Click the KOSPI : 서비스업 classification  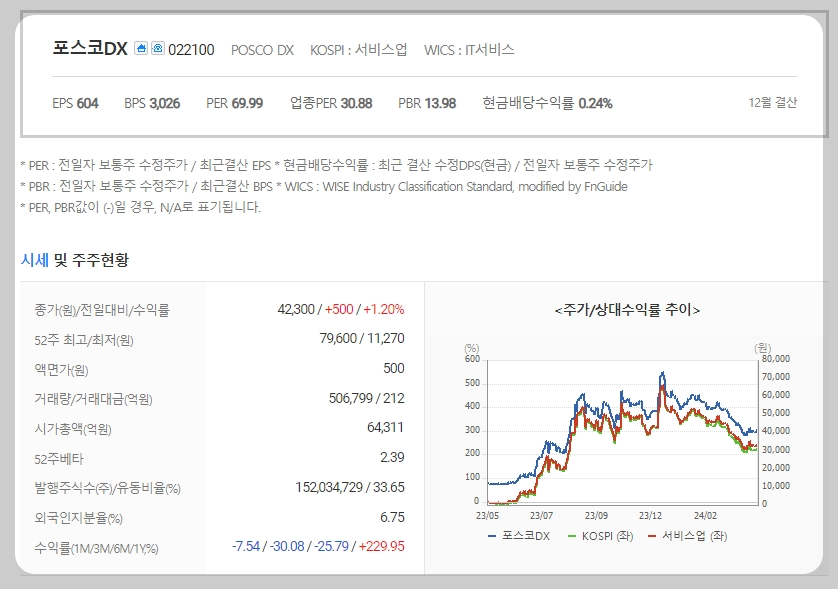(x=359, y=50)
